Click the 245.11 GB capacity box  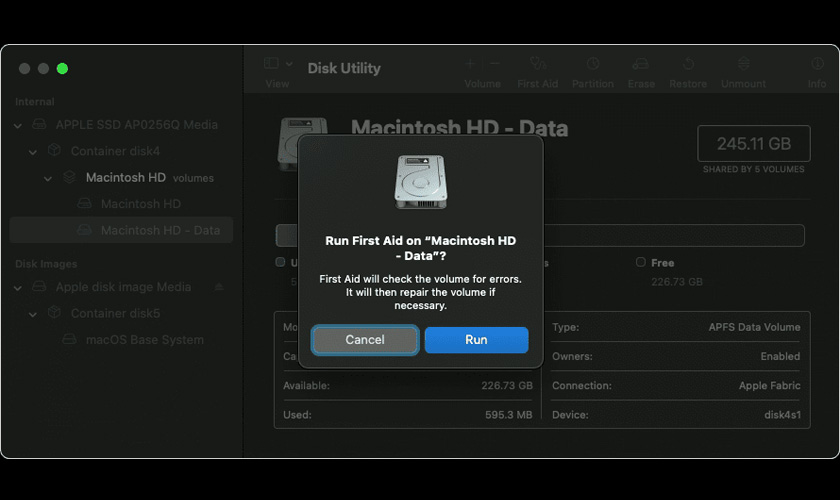754,144
